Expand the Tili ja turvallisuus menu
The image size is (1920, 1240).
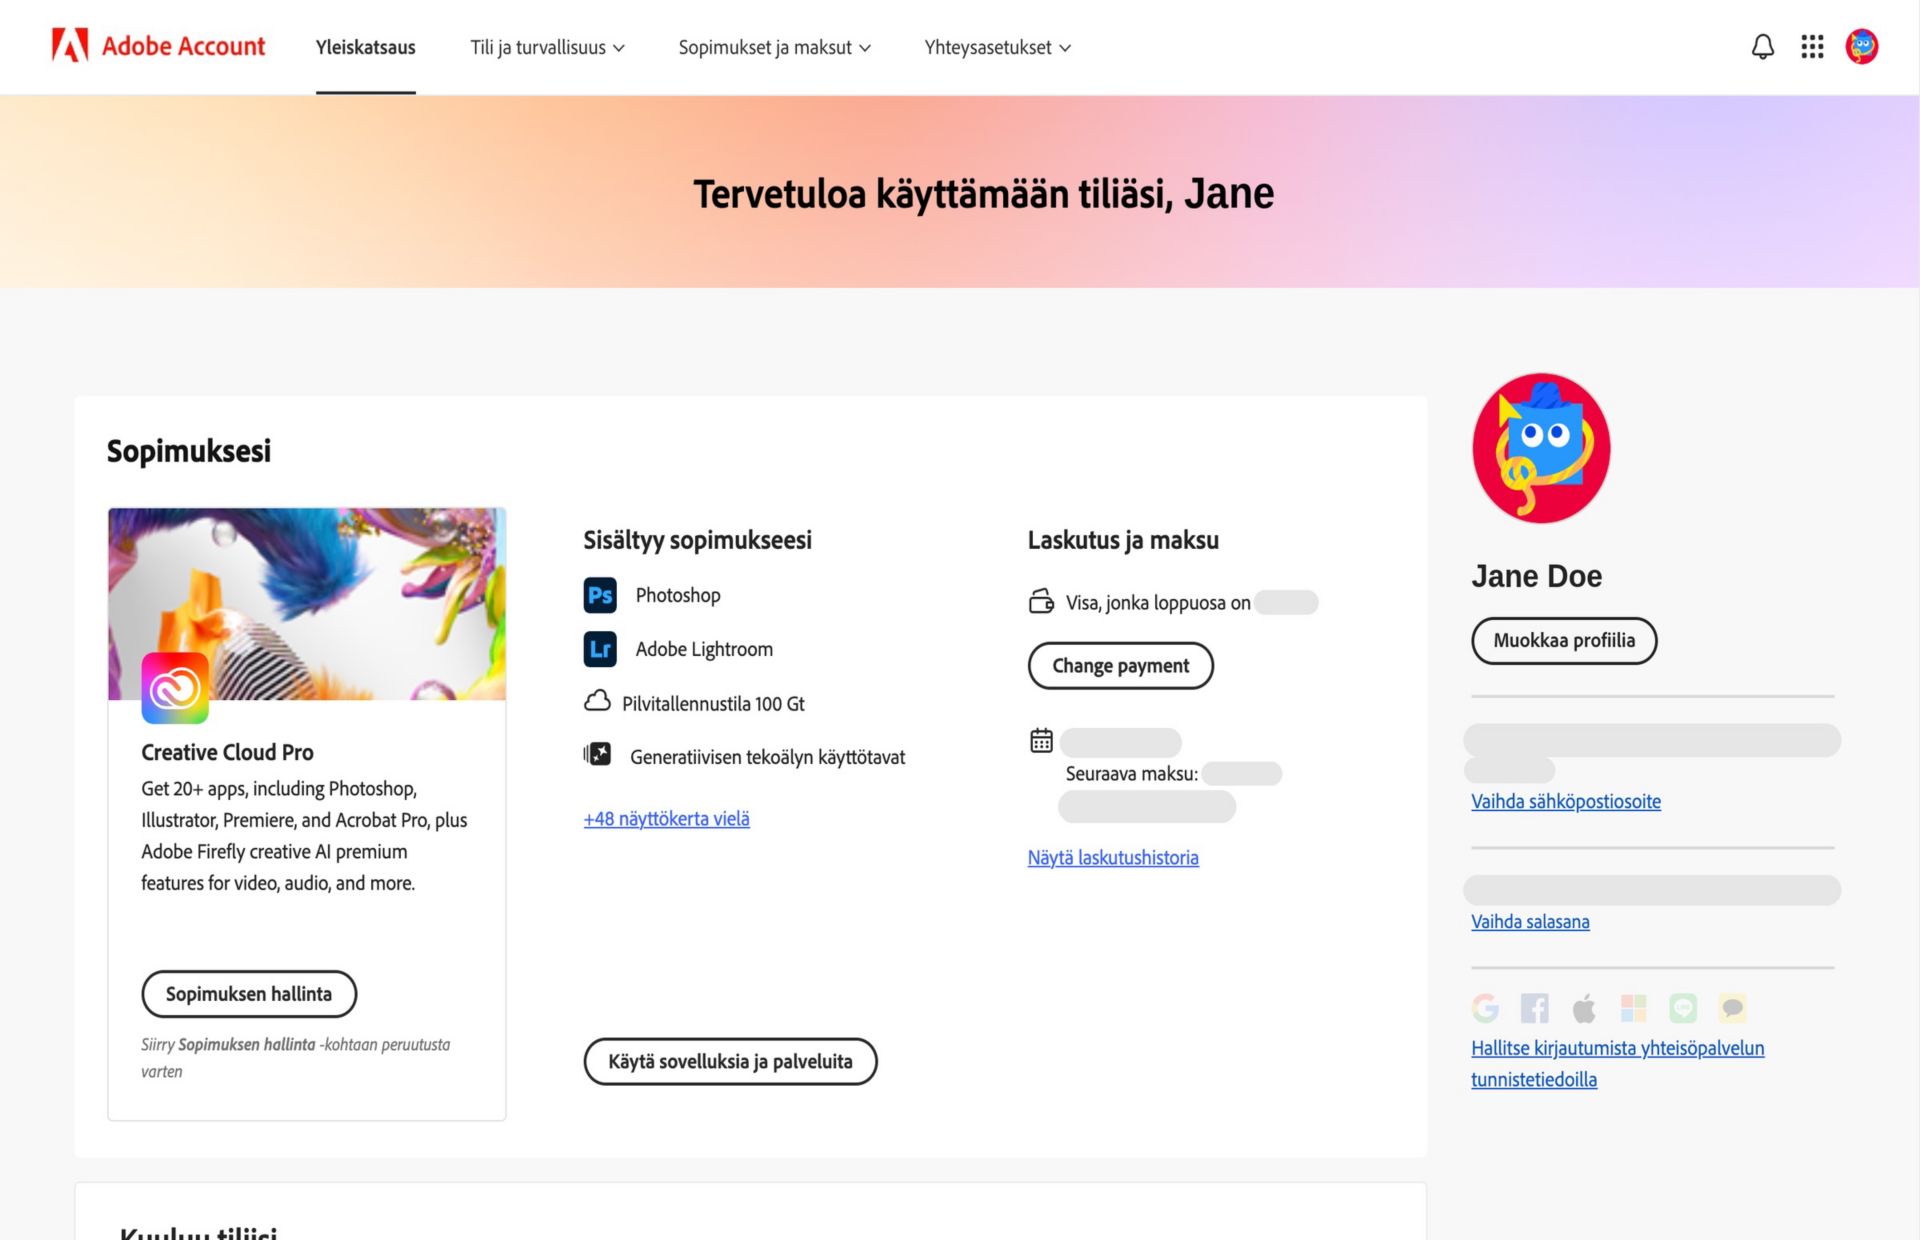pyautogui.click(x=547, y=47)
